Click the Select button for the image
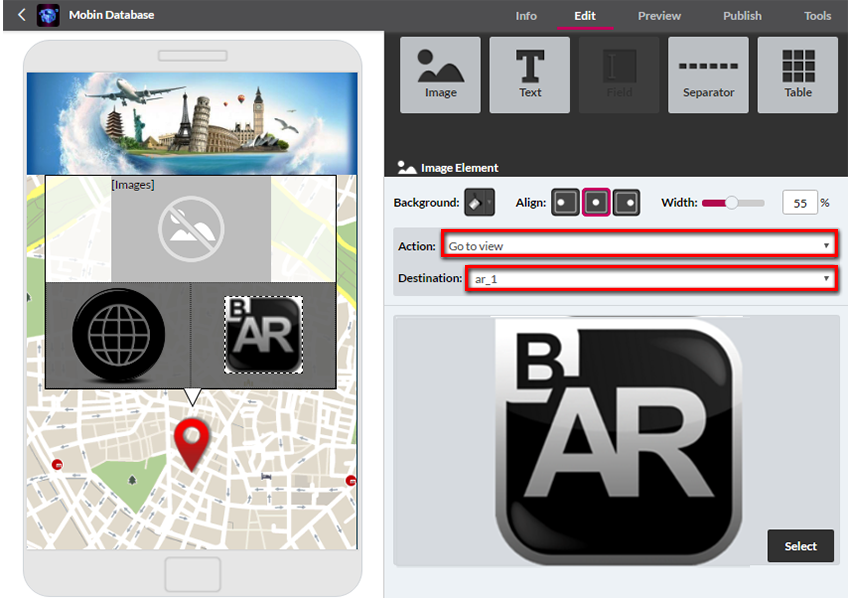Viewport: 851px width, 598px height. (801, 546)
